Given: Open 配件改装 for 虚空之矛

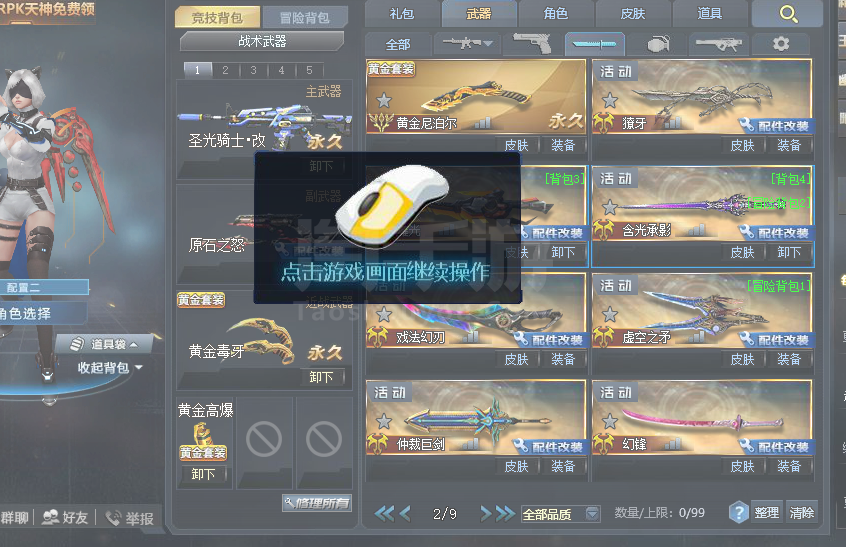Looking at the screenshot, I should (775, 340).
